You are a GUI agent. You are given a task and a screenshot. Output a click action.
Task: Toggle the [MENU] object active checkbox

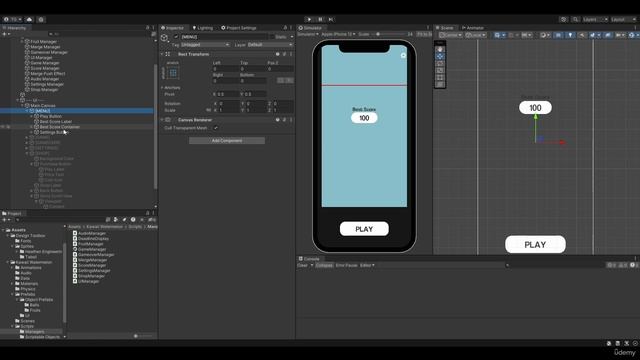tap(176, 37)
